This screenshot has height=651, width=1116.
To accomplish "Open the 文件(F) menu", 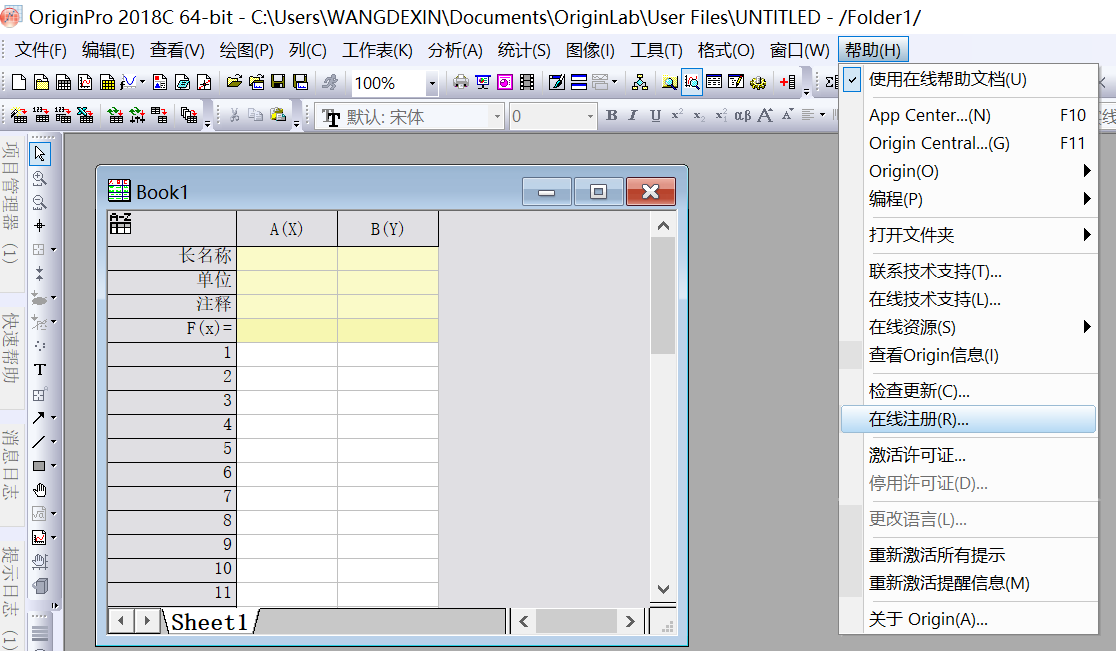I will click(41, 51).
